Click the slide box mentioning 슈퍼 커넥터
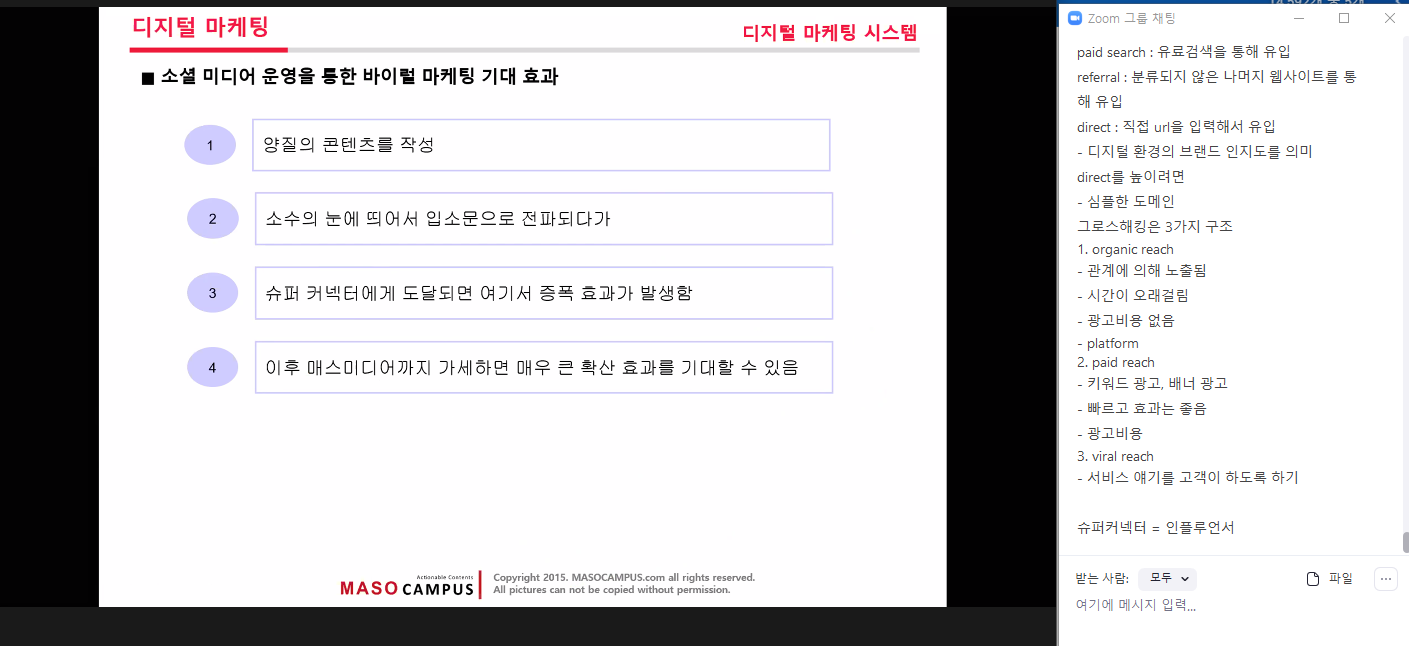This screenshot has height=646, width=1409. coord(543,293)
